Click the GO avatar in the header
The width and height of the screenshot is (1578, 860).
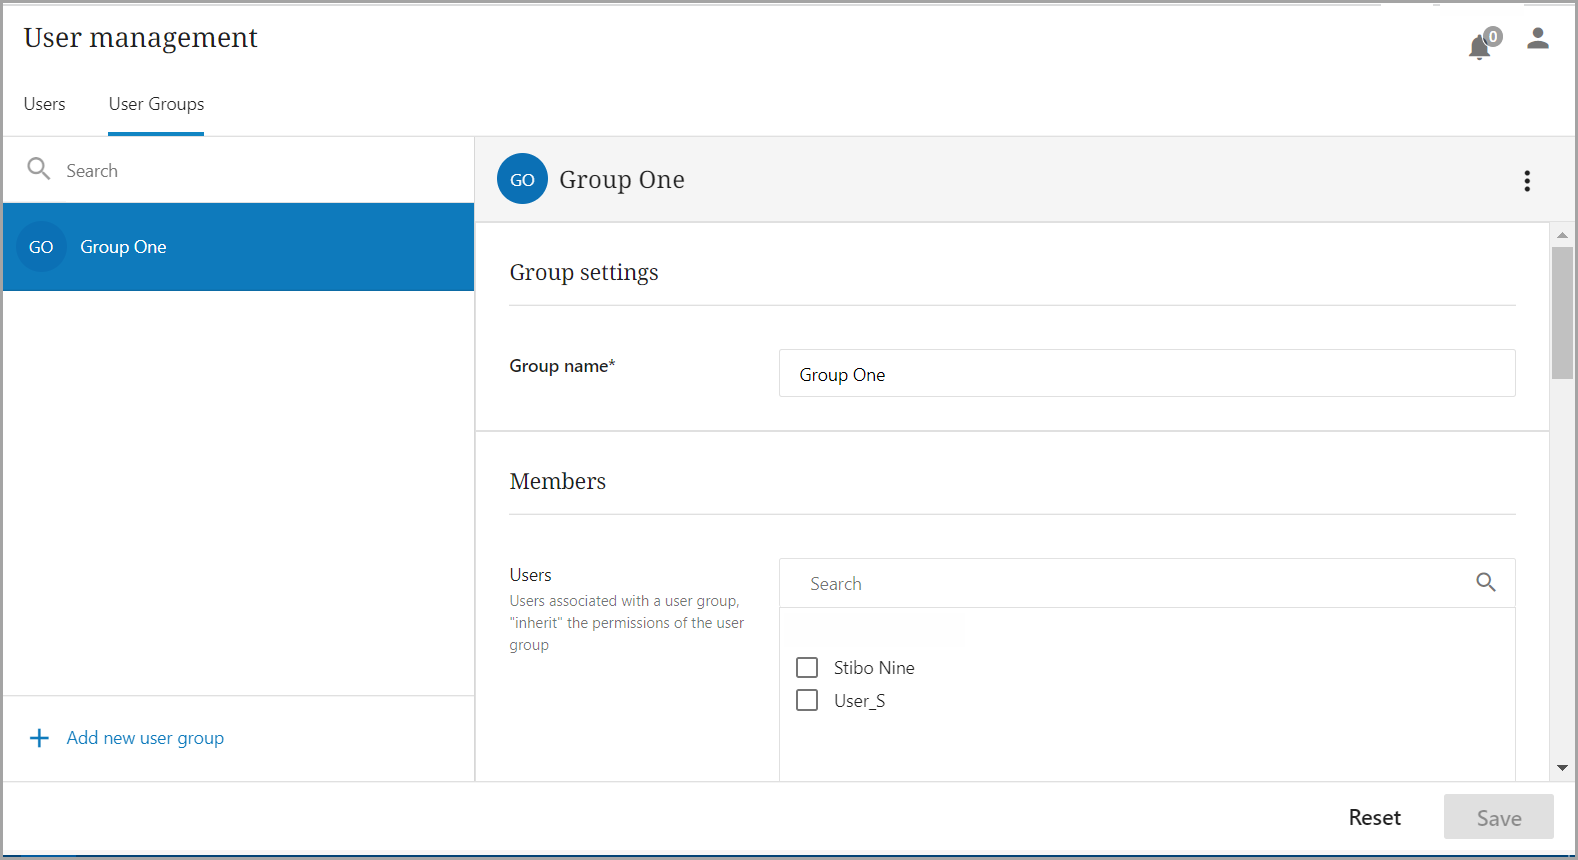point(522,180)
